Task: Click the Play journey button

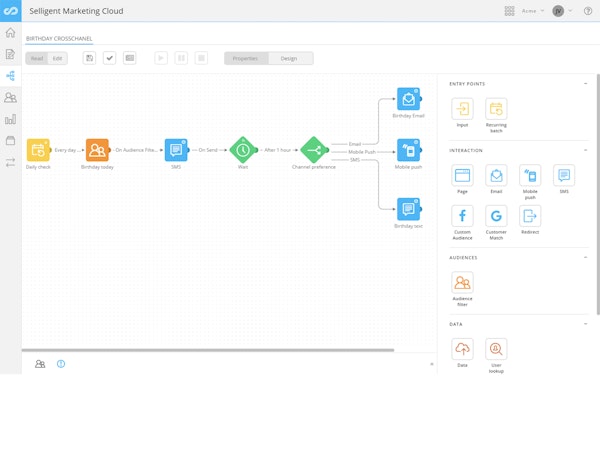Action: tap(161, 58)
